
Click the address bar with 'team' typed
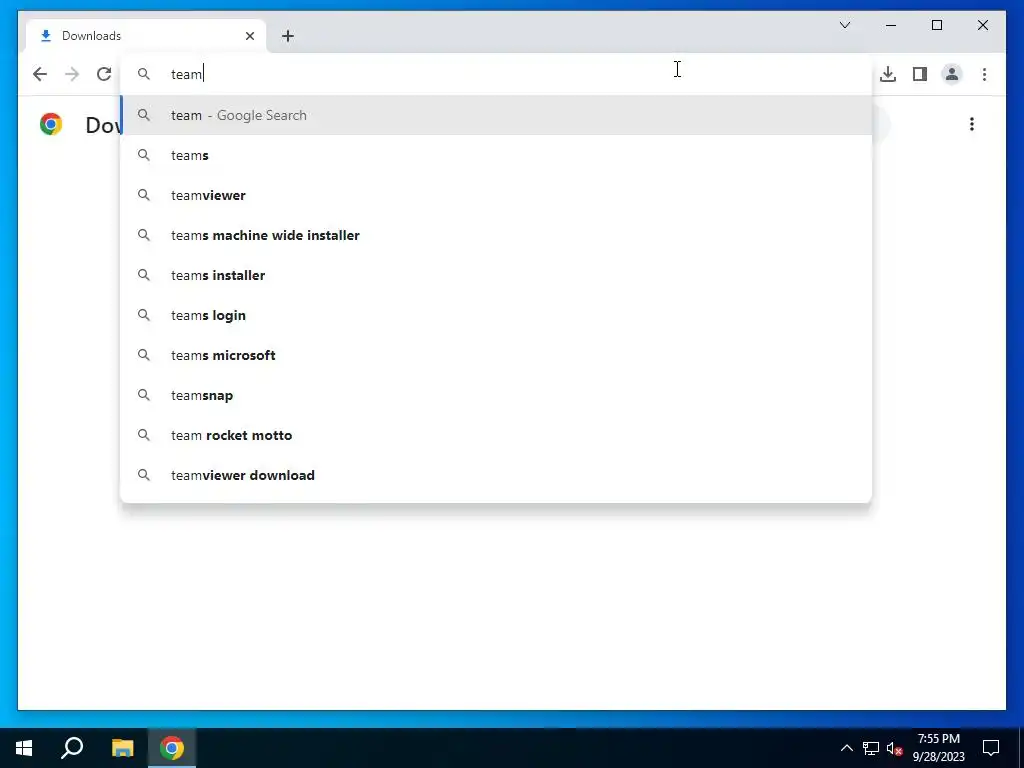496,74
